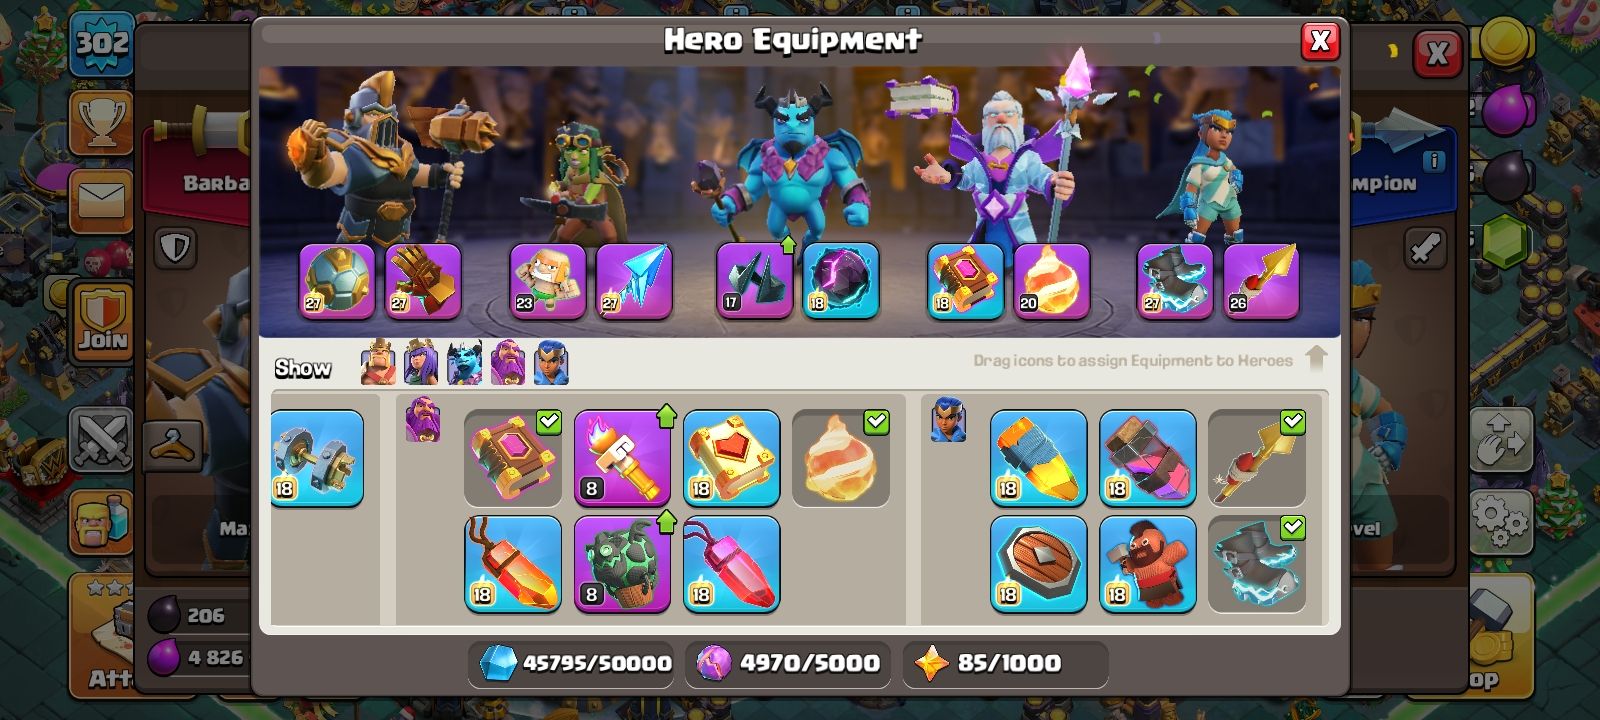Select the Rage Gem orange crystal equipment
This screenshot has width=1600, height=720.
(513, 564)
